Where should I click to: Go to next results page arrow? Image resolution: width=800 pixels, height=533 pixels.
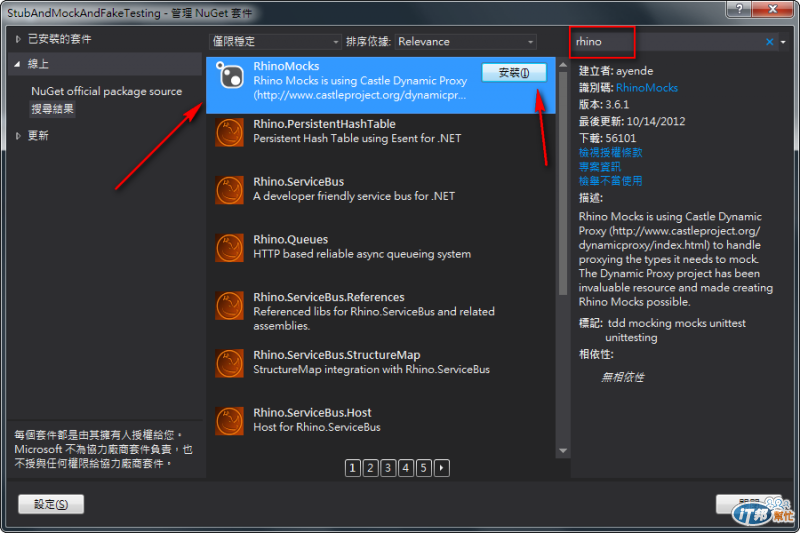pyautogui.click(x=442, y=468)
